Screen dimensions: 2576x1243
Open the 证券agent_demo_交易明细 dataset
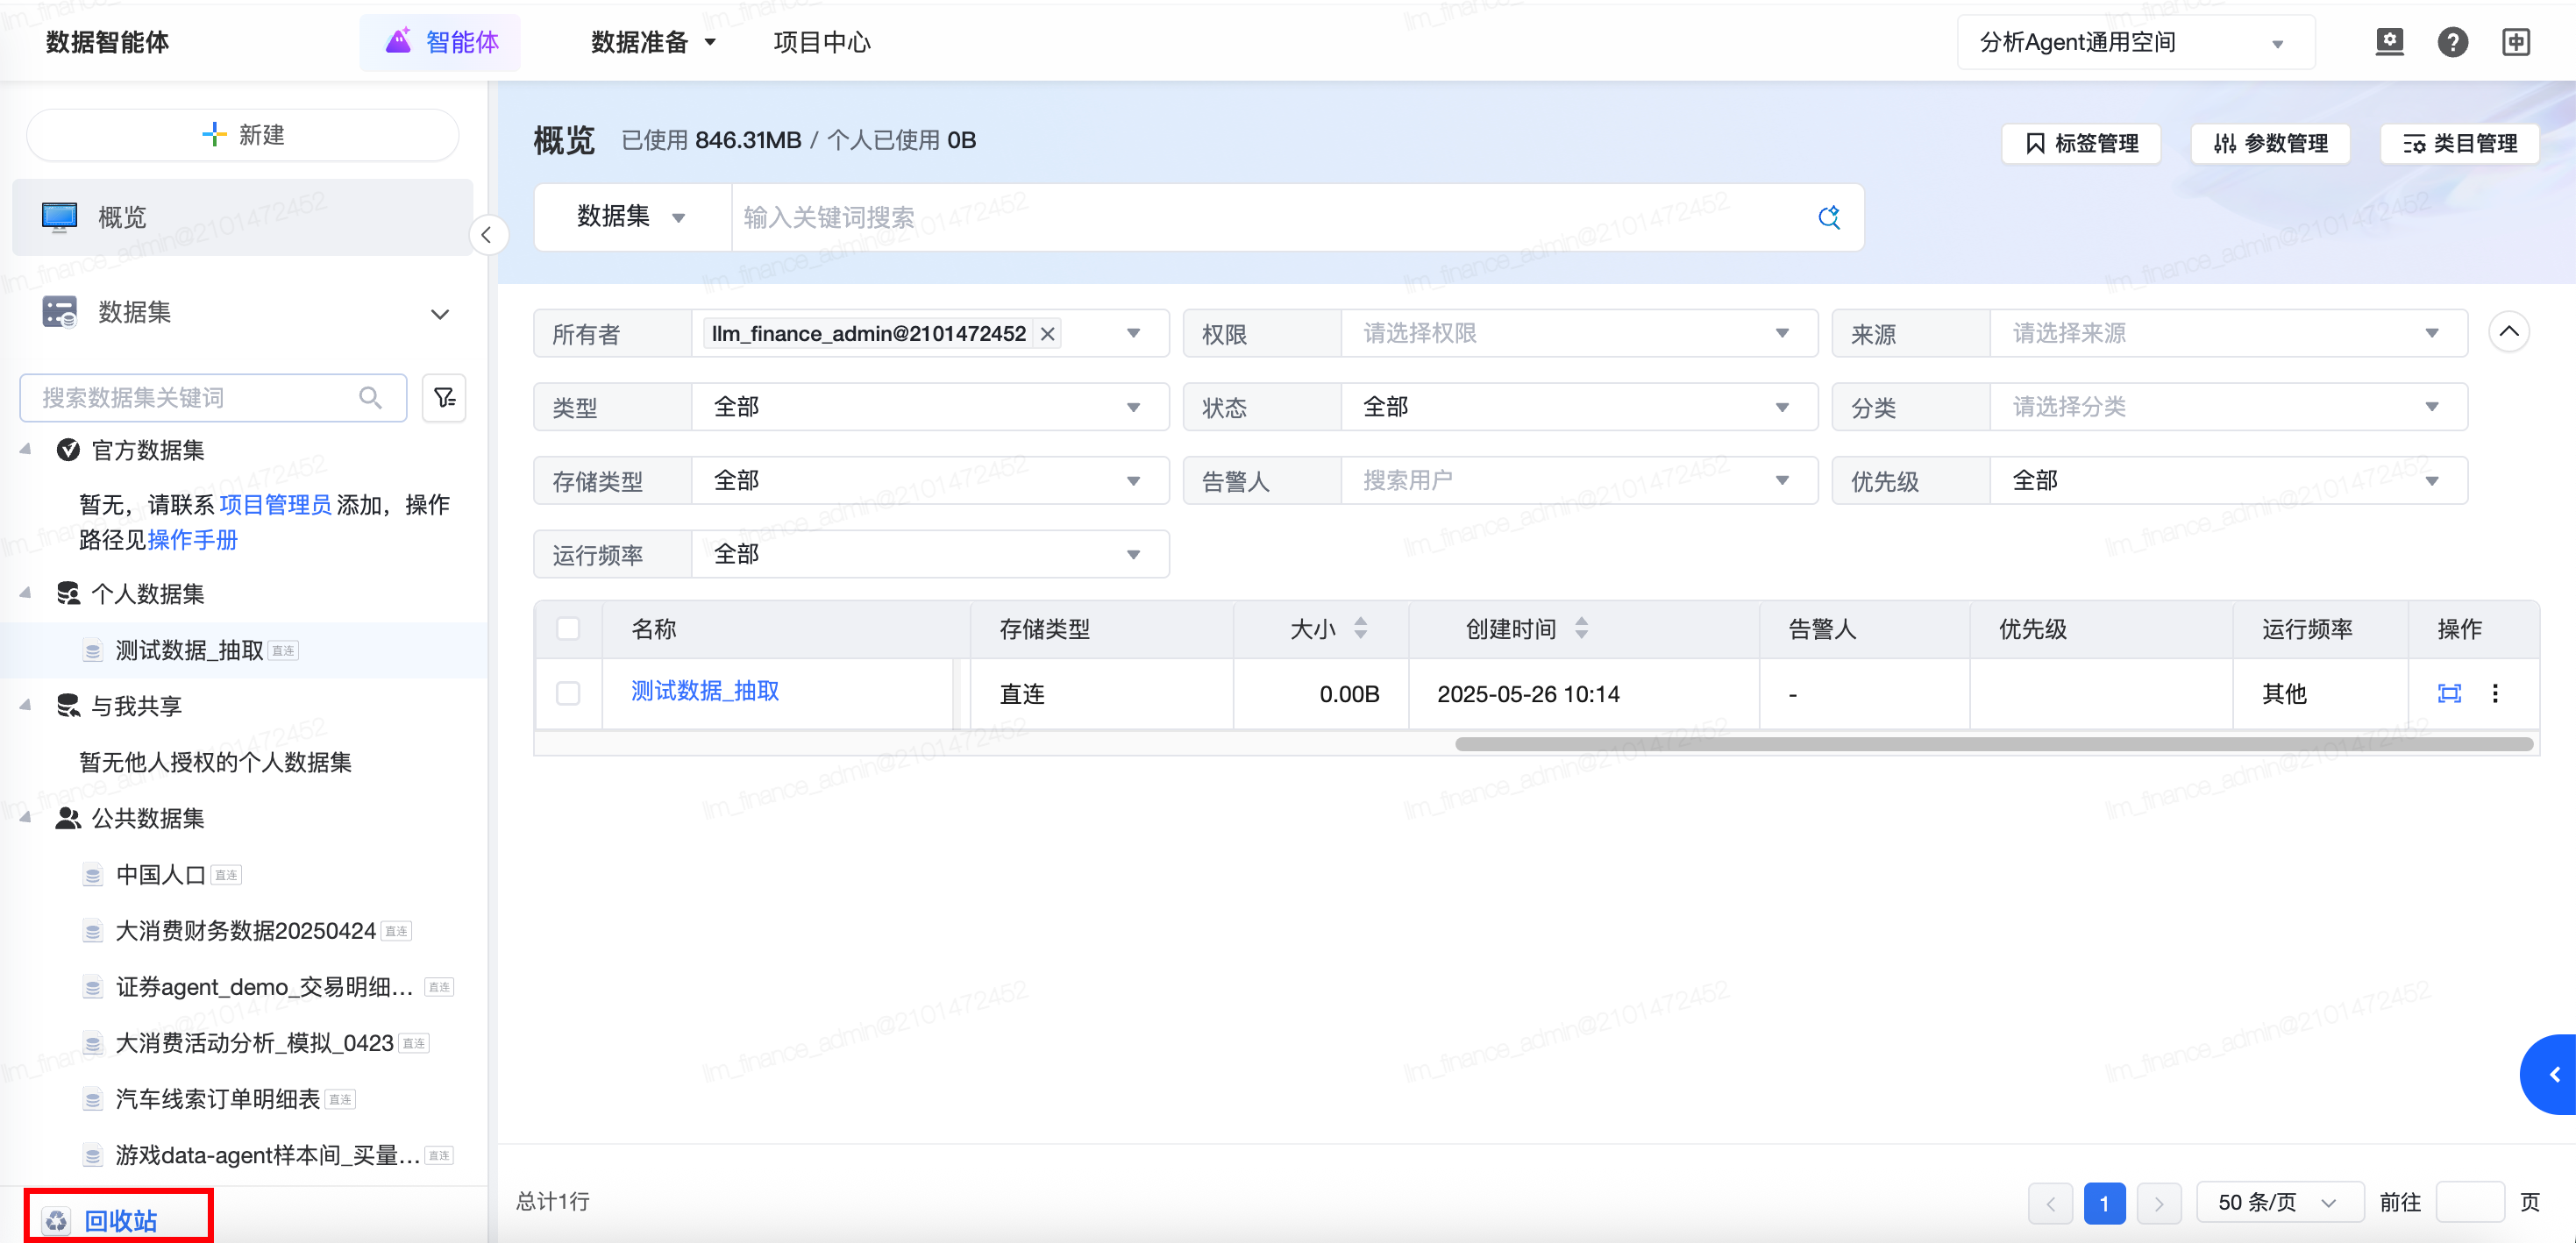point(265,986)
